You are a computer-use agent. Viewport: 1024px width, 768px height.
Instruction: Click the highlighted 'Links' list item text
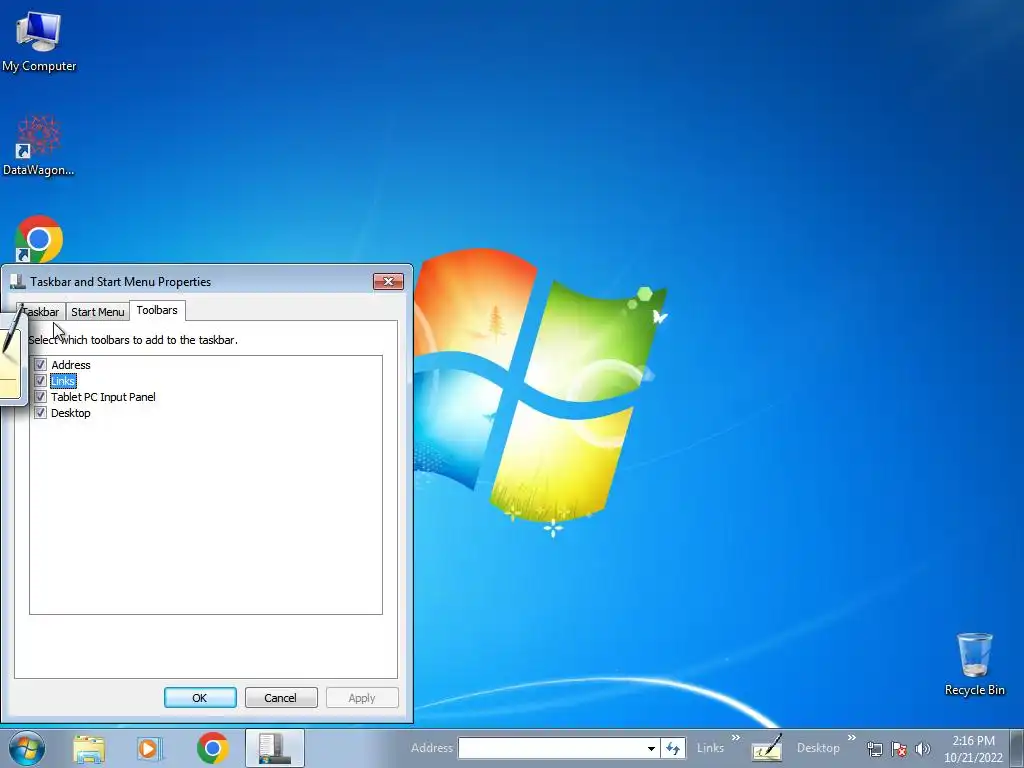63,381
